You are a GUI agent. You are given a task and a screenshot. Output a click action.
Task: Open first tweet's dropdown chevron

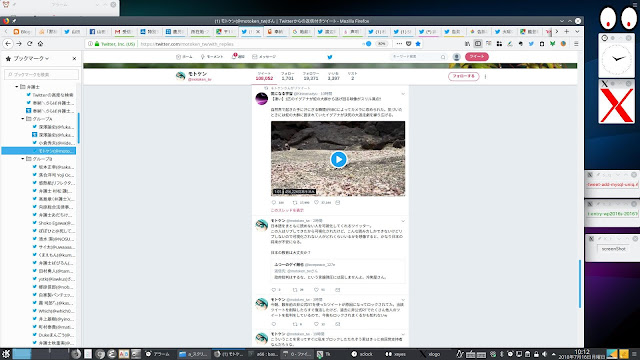[x=403, y=94]
